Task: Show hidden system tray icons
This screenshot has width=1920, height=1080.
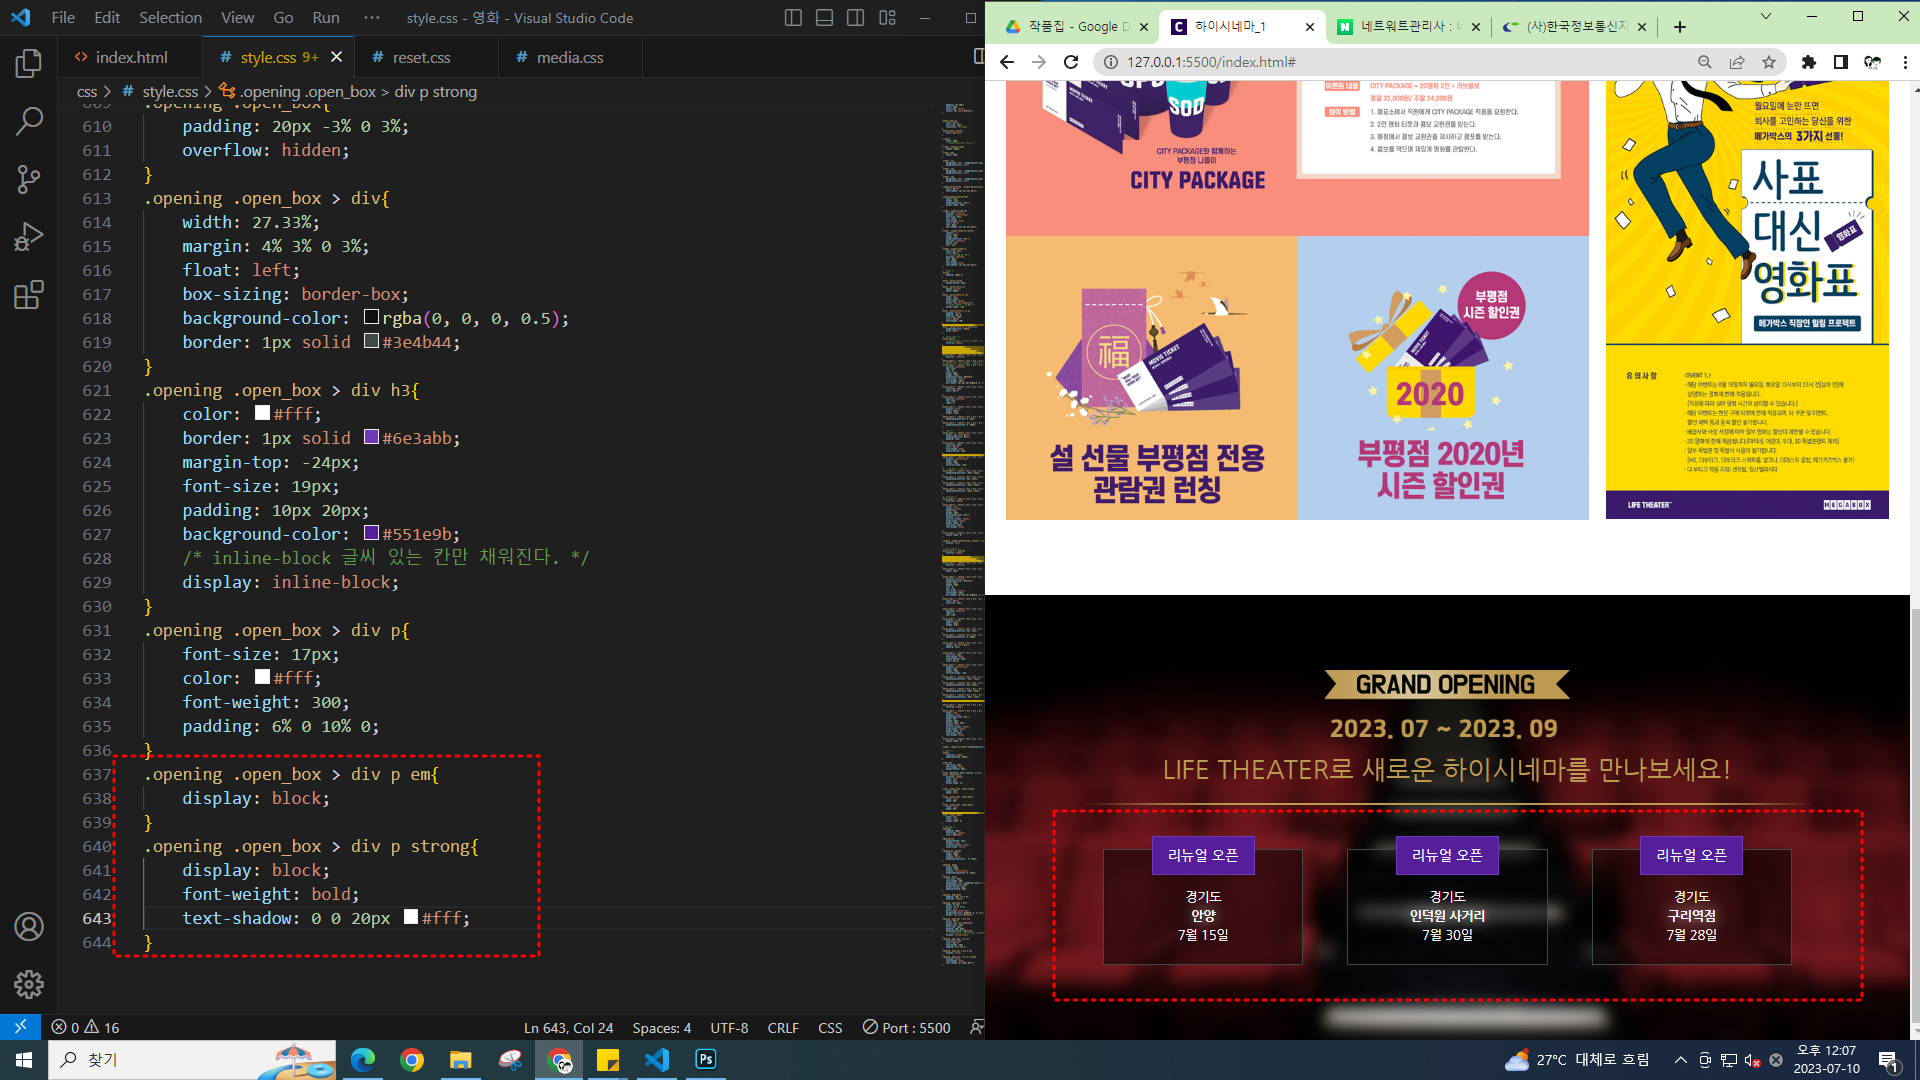Action: pos(1680,1060)
